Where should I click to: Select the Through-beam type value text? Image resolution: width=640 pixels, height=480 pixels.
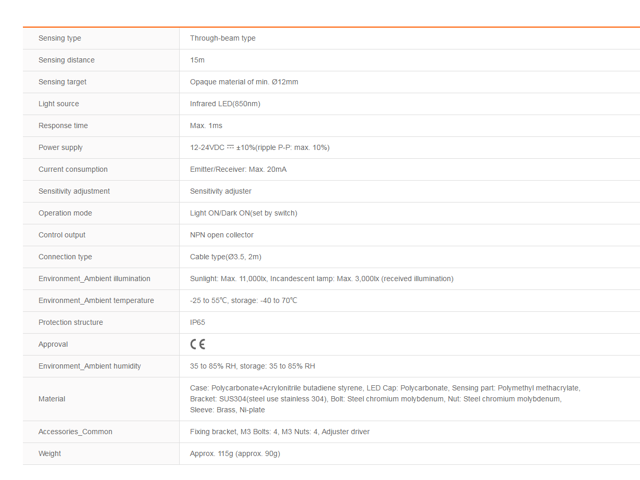pos(223,38)
